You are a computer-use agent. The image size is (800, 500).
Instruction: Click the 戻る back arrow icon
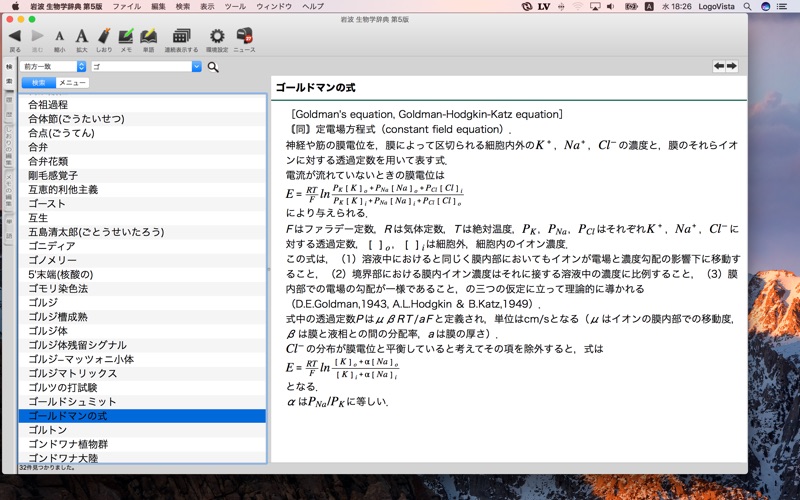[x=14, y=35]
